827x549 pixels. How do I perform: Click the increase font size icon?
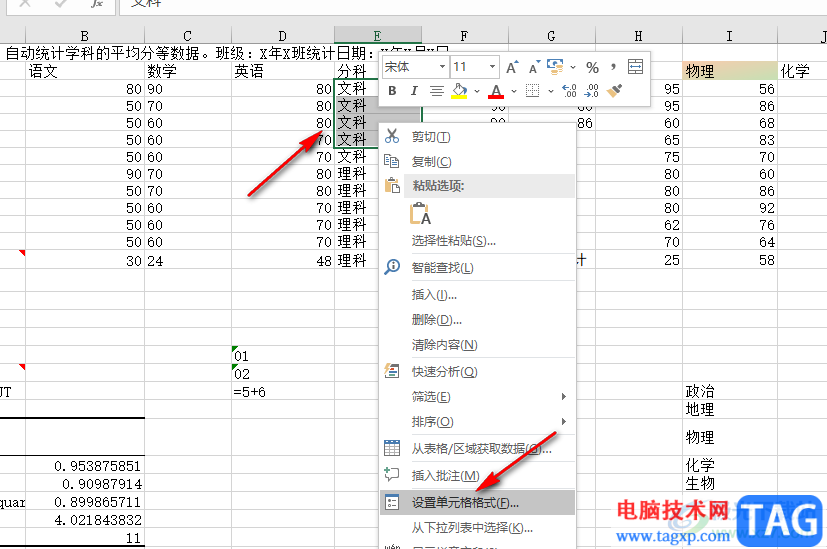(511, 68)
